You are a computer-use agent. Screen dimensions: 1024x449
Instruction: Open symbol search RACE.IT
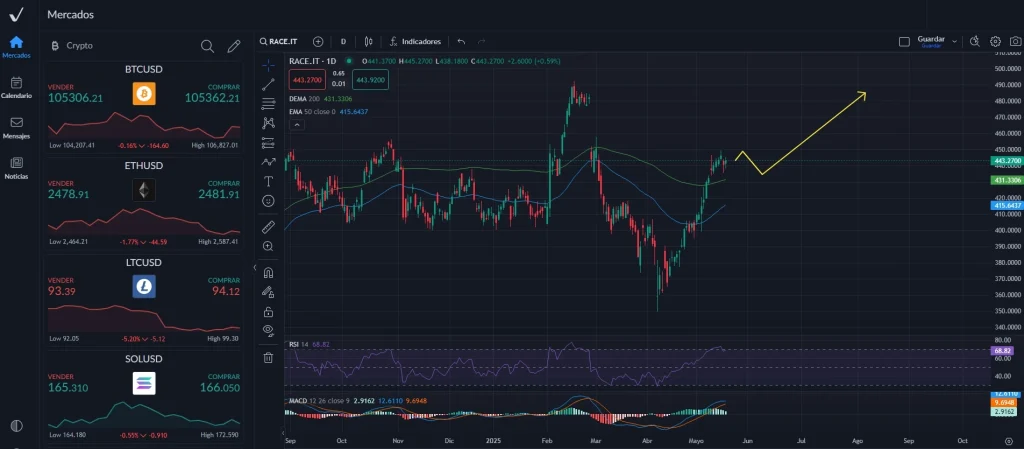coord(279,41)
